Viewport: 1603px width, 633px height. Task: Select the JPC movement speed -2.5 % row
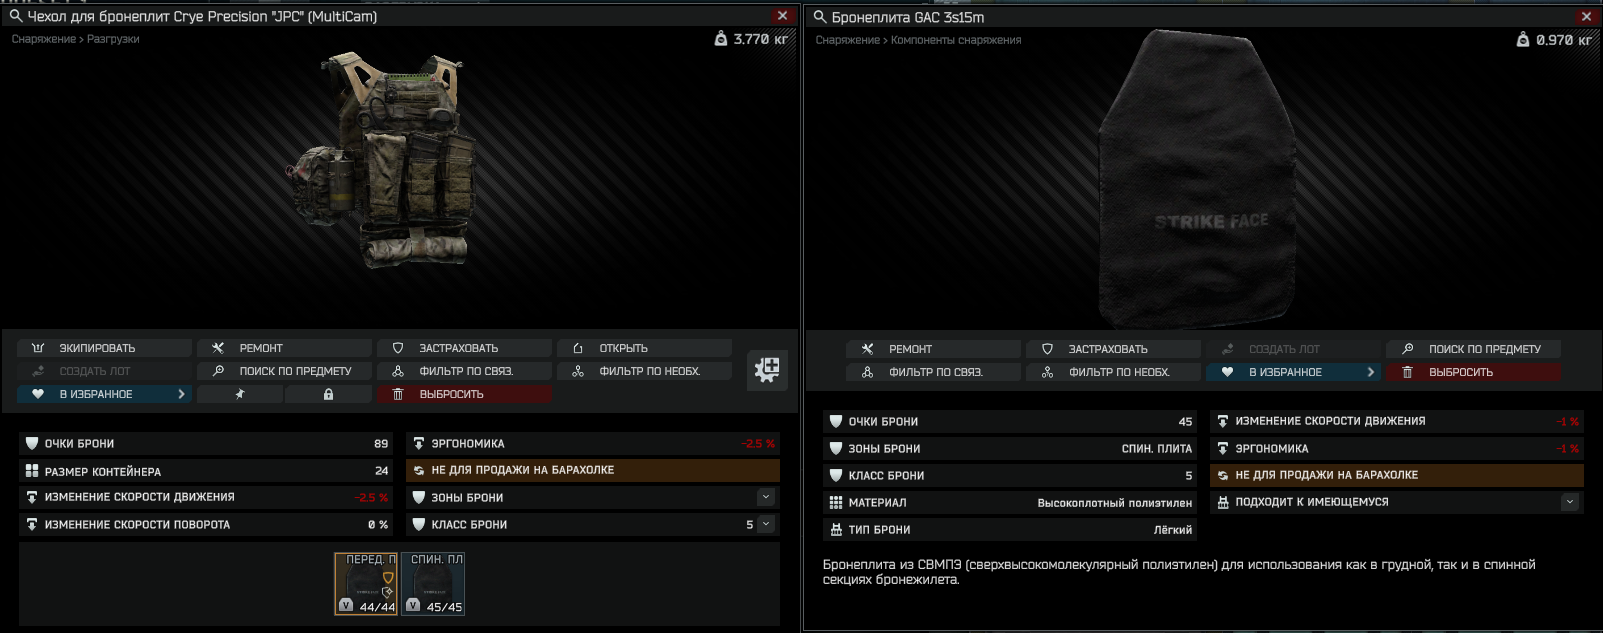click(x=205, y=497)
